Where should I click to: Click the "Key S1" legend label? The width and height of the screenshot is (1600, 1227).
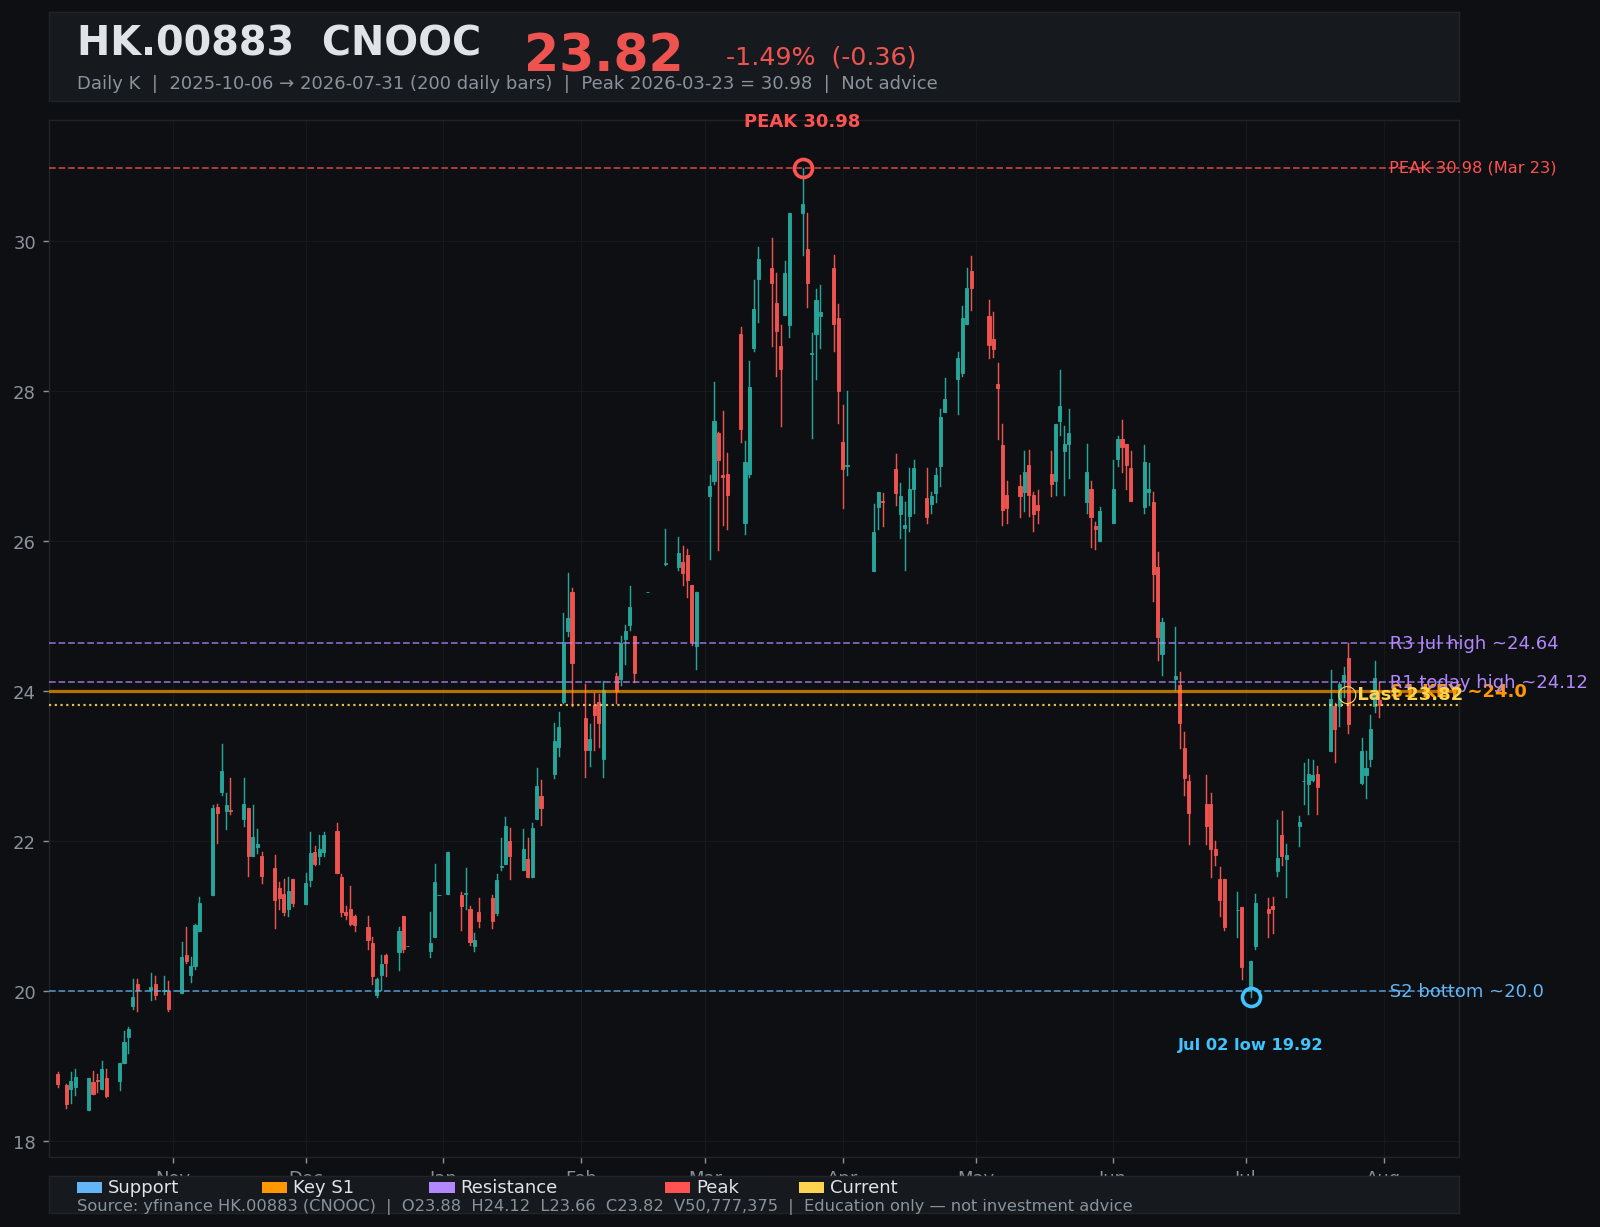click(x=323, y=1188)
